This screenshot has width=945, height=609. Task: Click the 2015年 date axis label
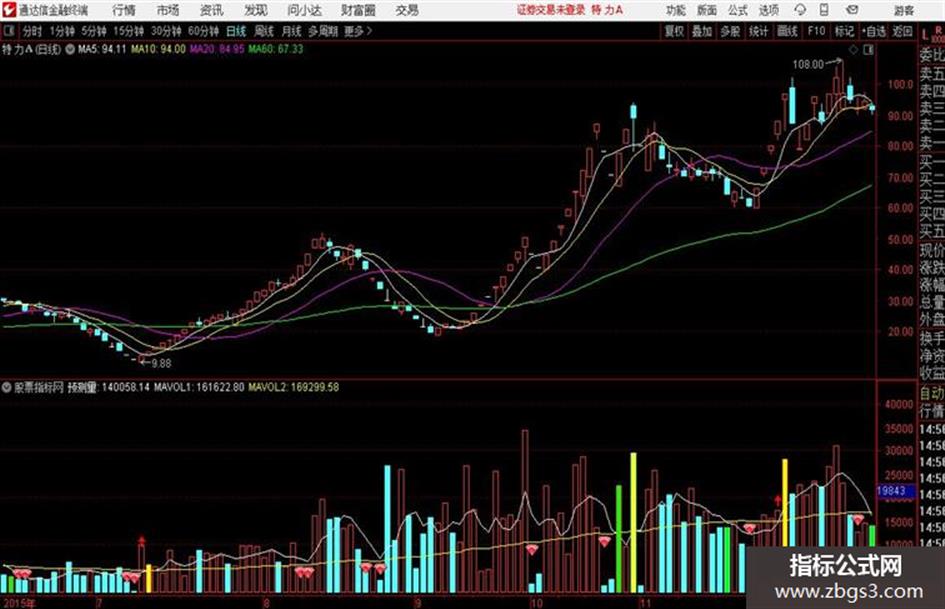[x=19, y=602]
